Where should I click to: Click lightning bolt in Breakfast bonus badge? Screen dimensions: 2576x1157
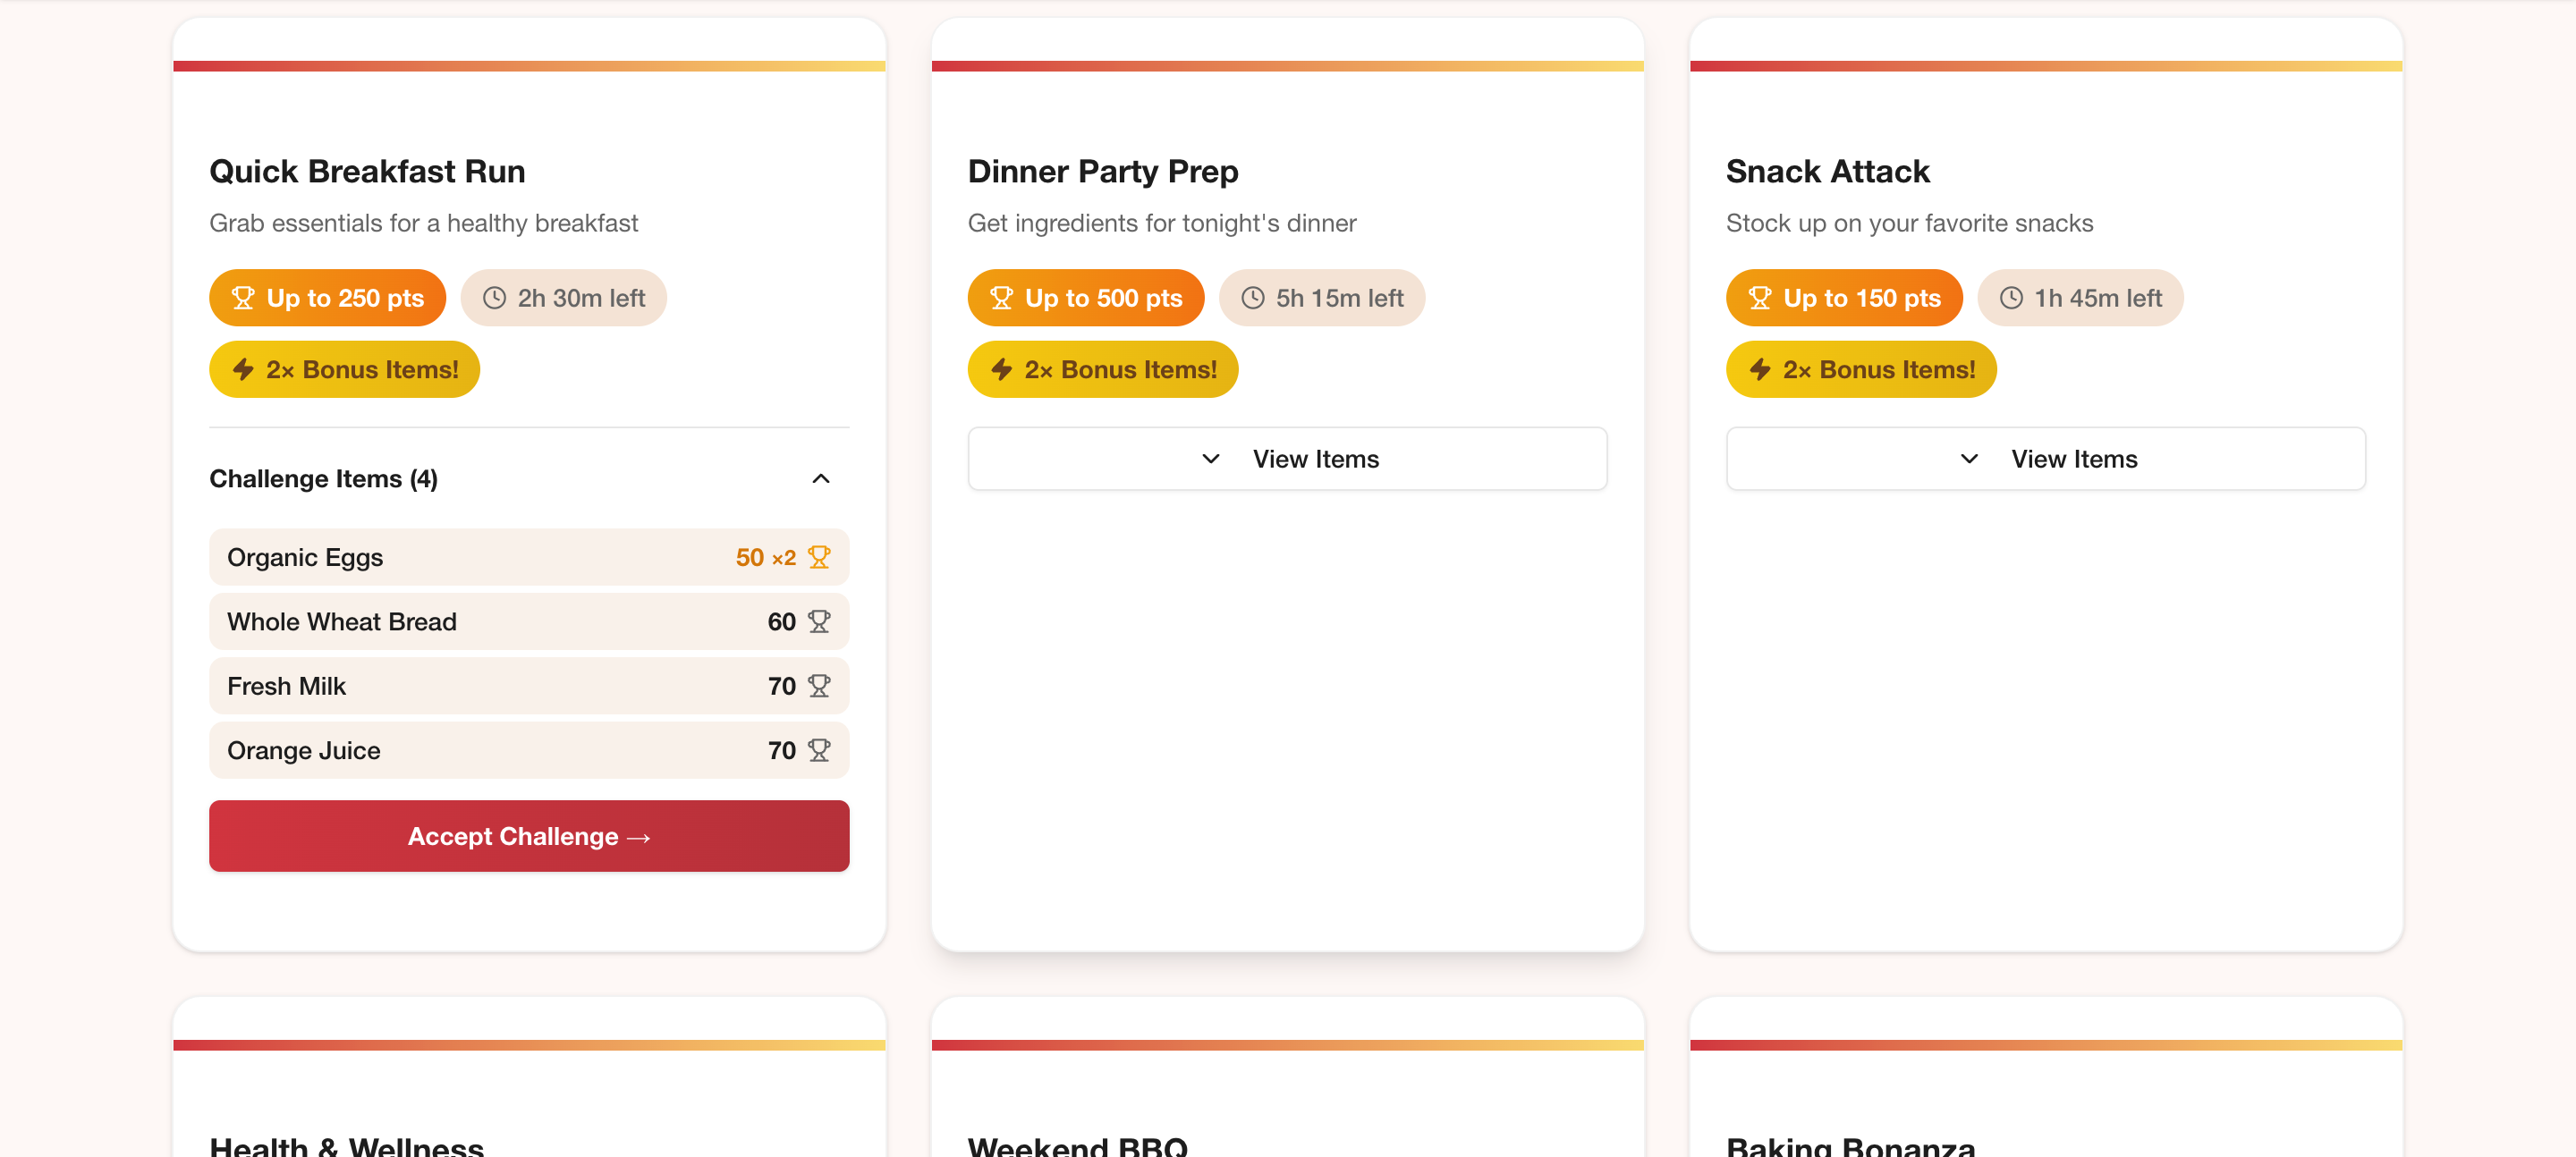tap(243, 369)
